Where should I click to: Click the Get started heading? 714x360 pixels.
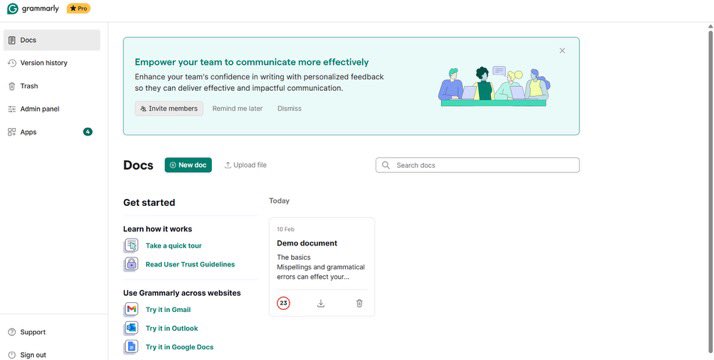click(x=149, y=203)
